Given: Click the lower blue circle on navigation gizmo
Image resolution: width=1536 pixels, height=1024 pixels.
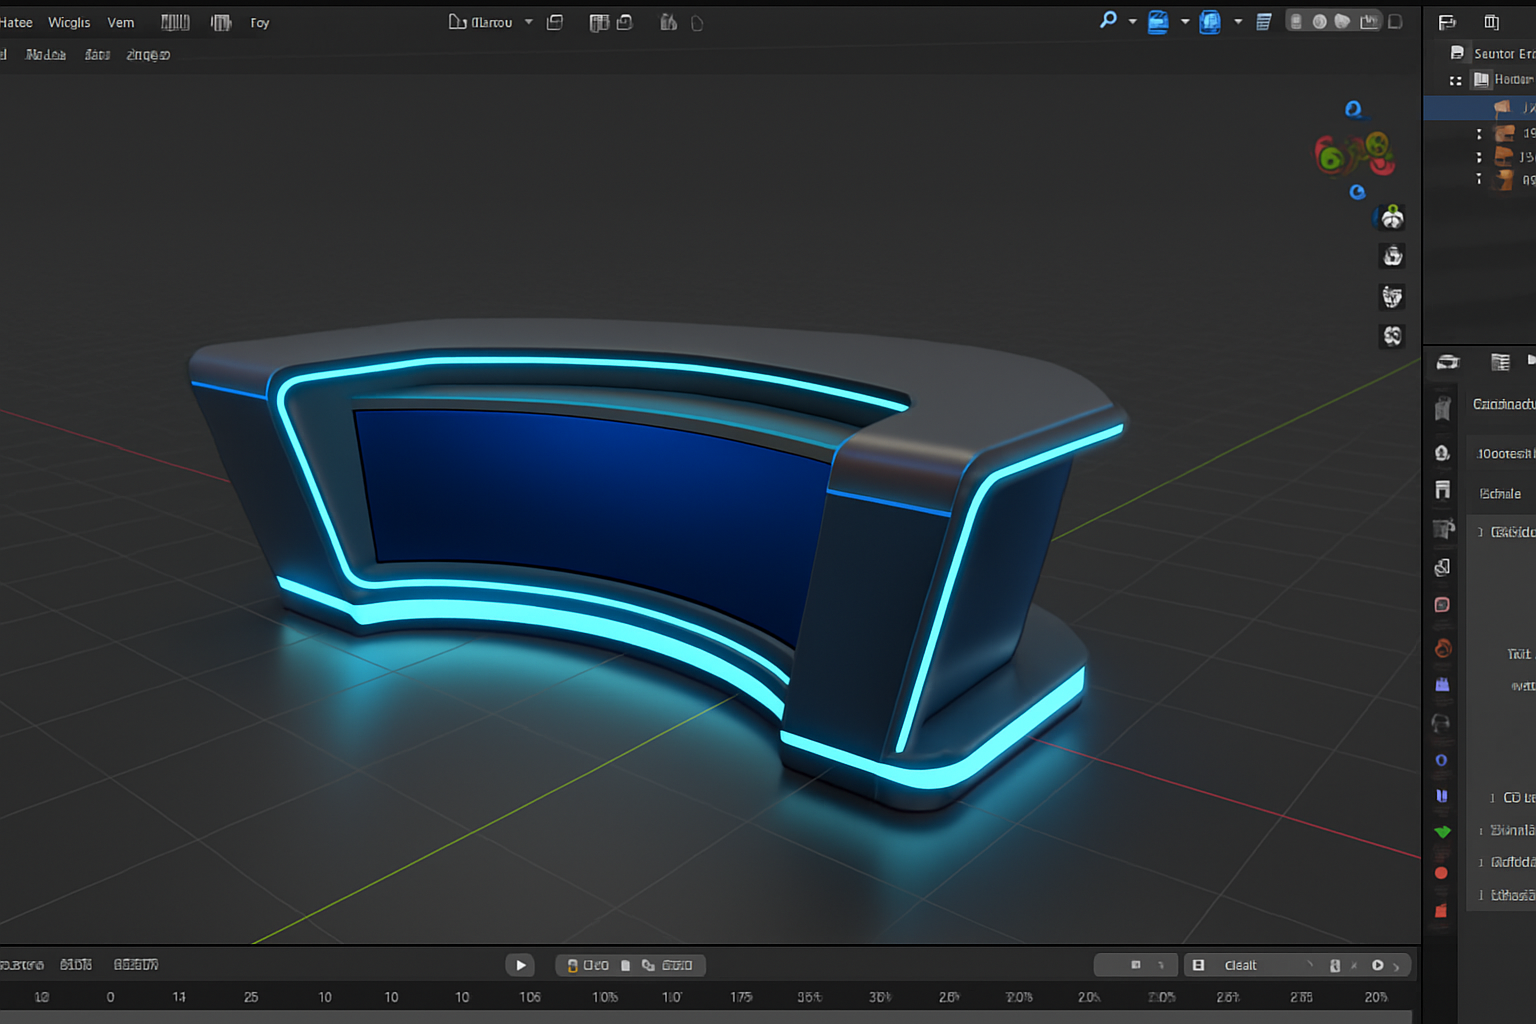Looking at the screenshot, I should (x=1357, y=191).
